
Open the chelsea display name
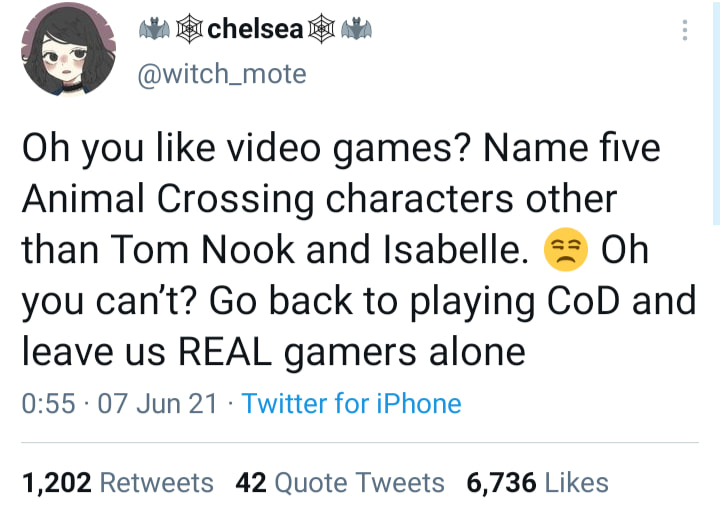pos(255,29)
